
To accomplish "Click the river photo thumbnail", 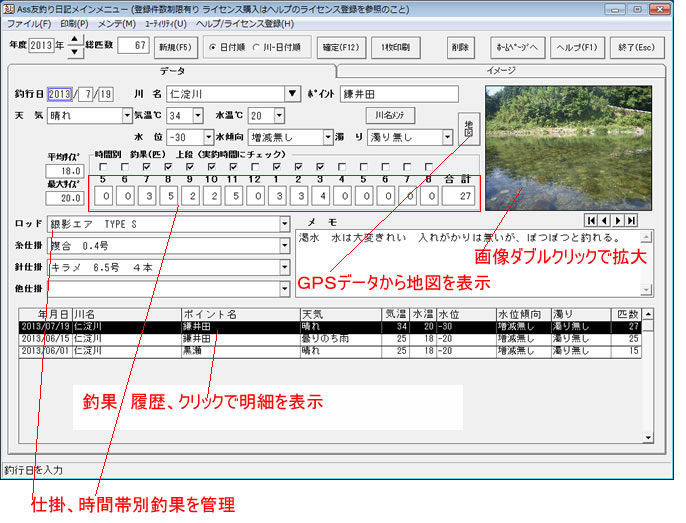I will click(567, 146).
